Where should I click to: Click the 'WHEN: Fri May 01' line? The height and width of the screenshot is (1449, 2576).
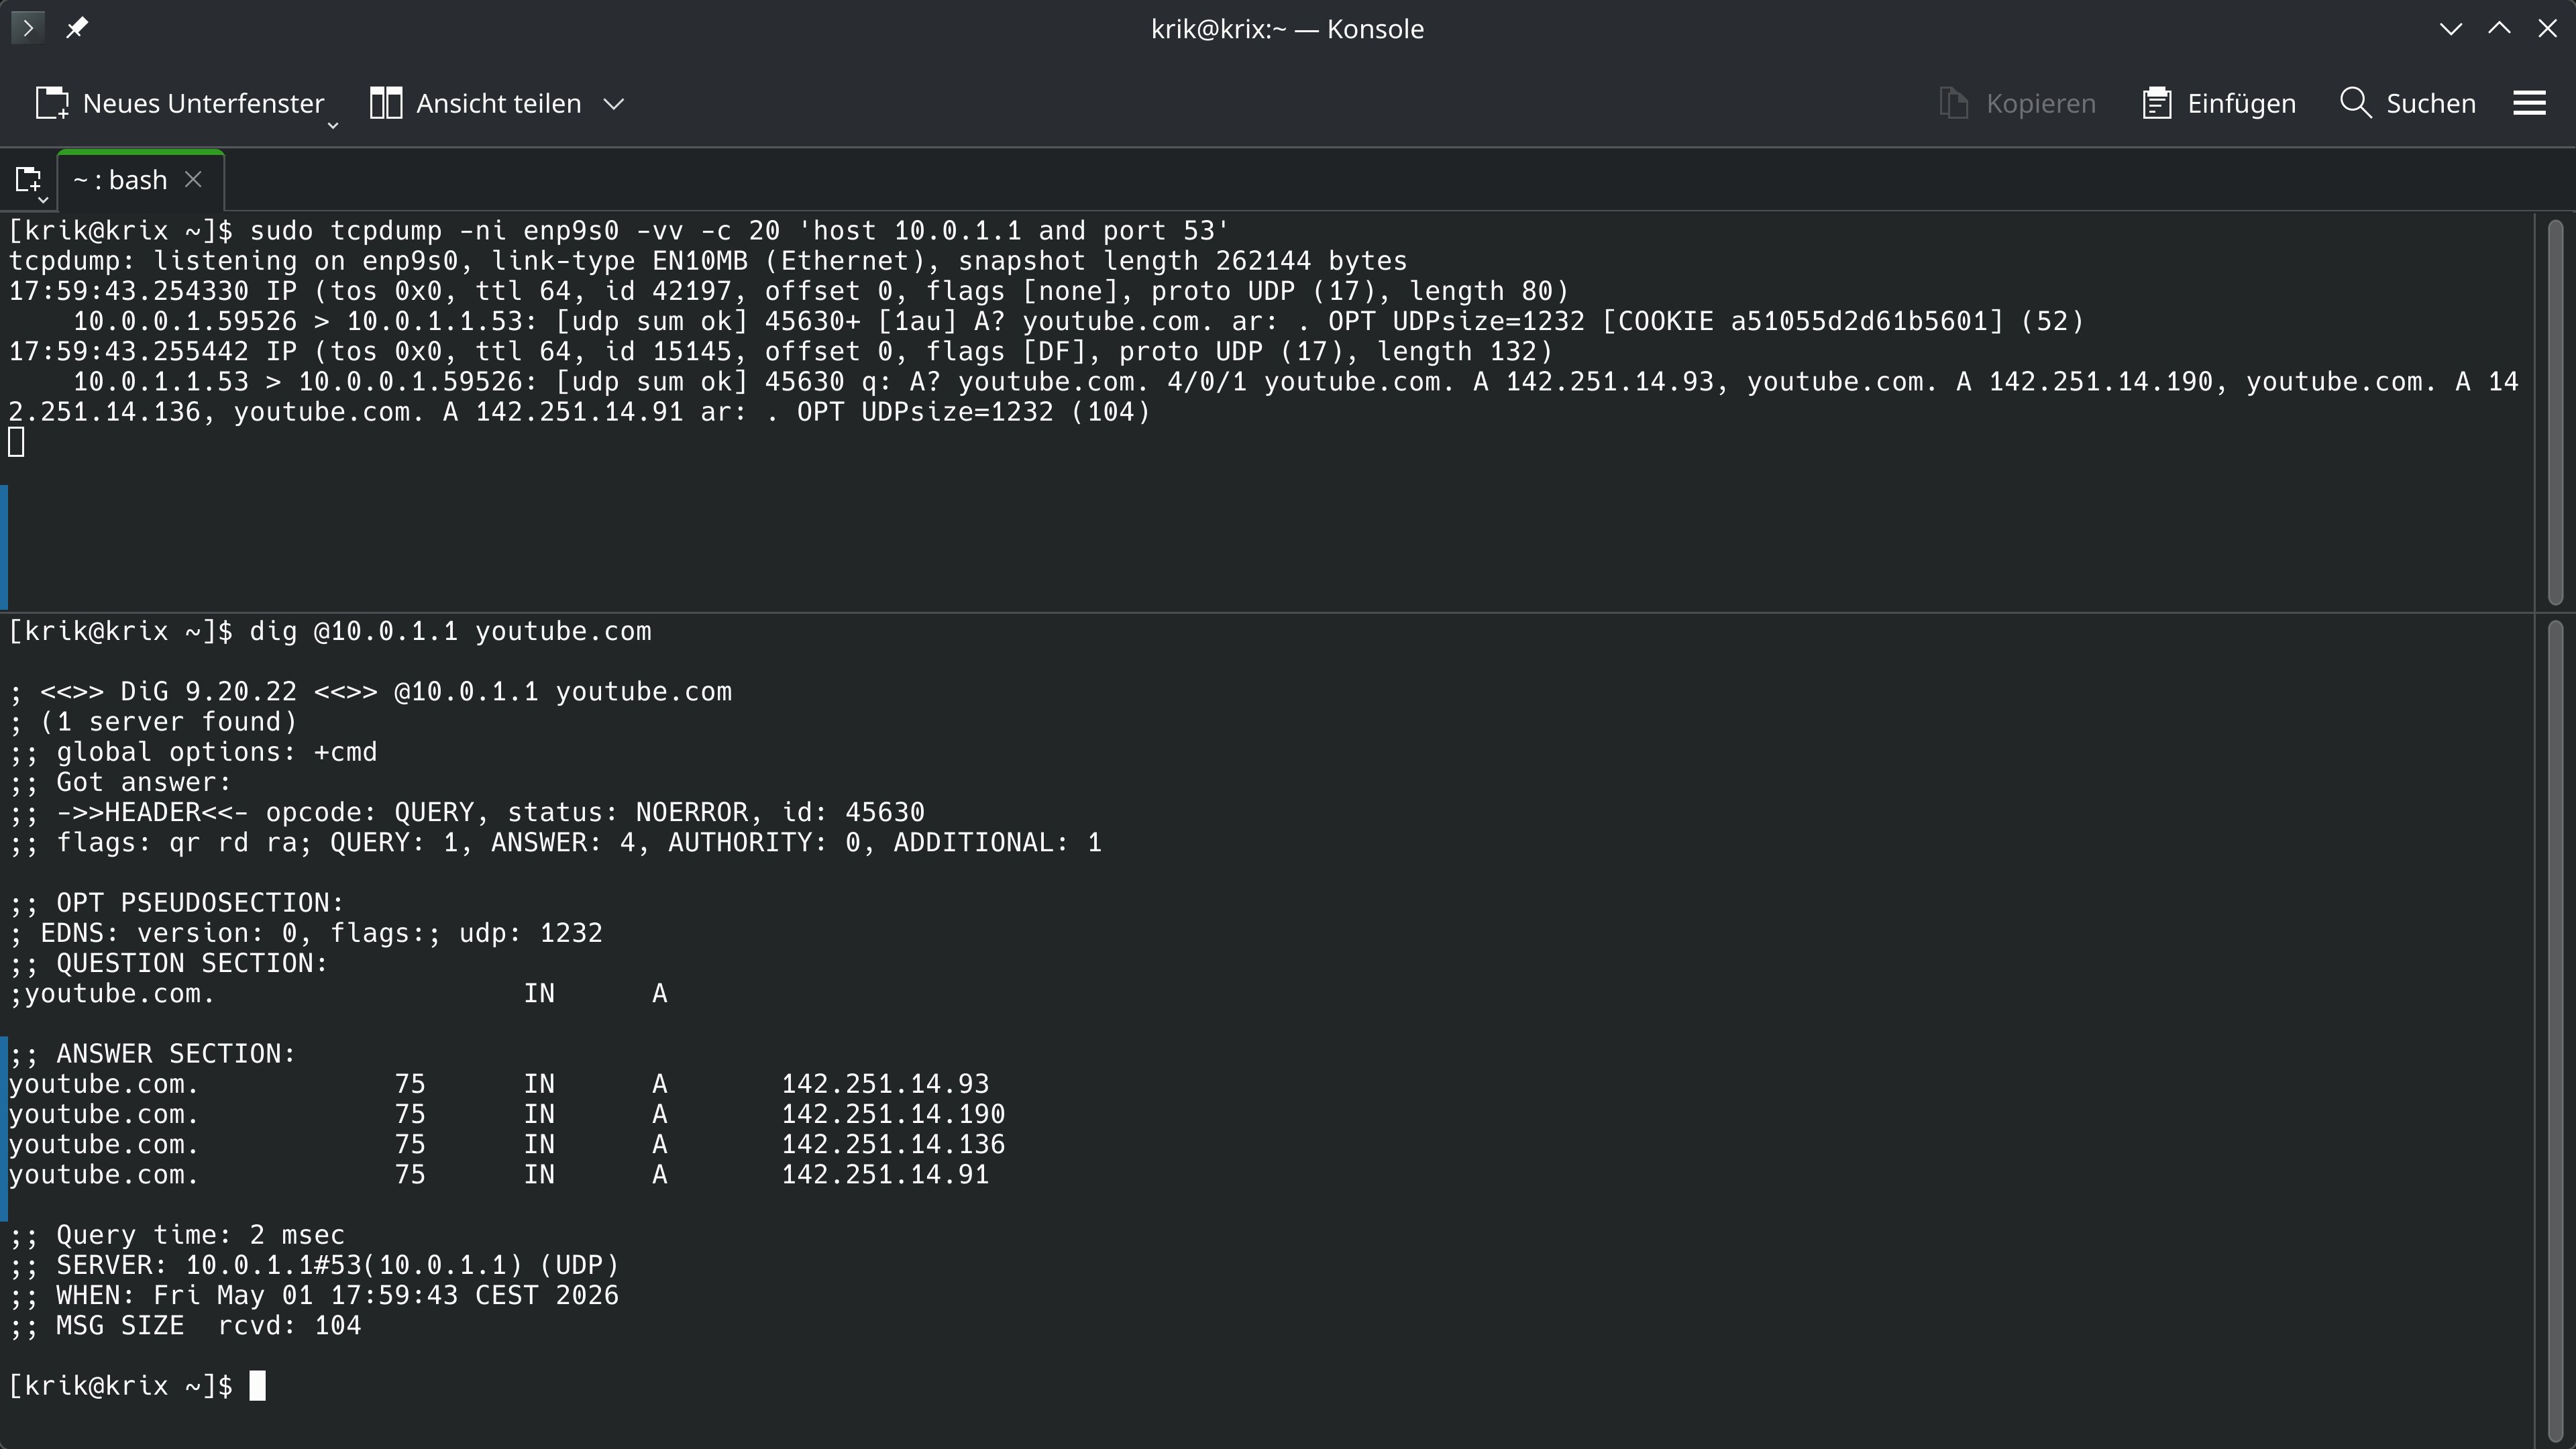coord(314,1295)
